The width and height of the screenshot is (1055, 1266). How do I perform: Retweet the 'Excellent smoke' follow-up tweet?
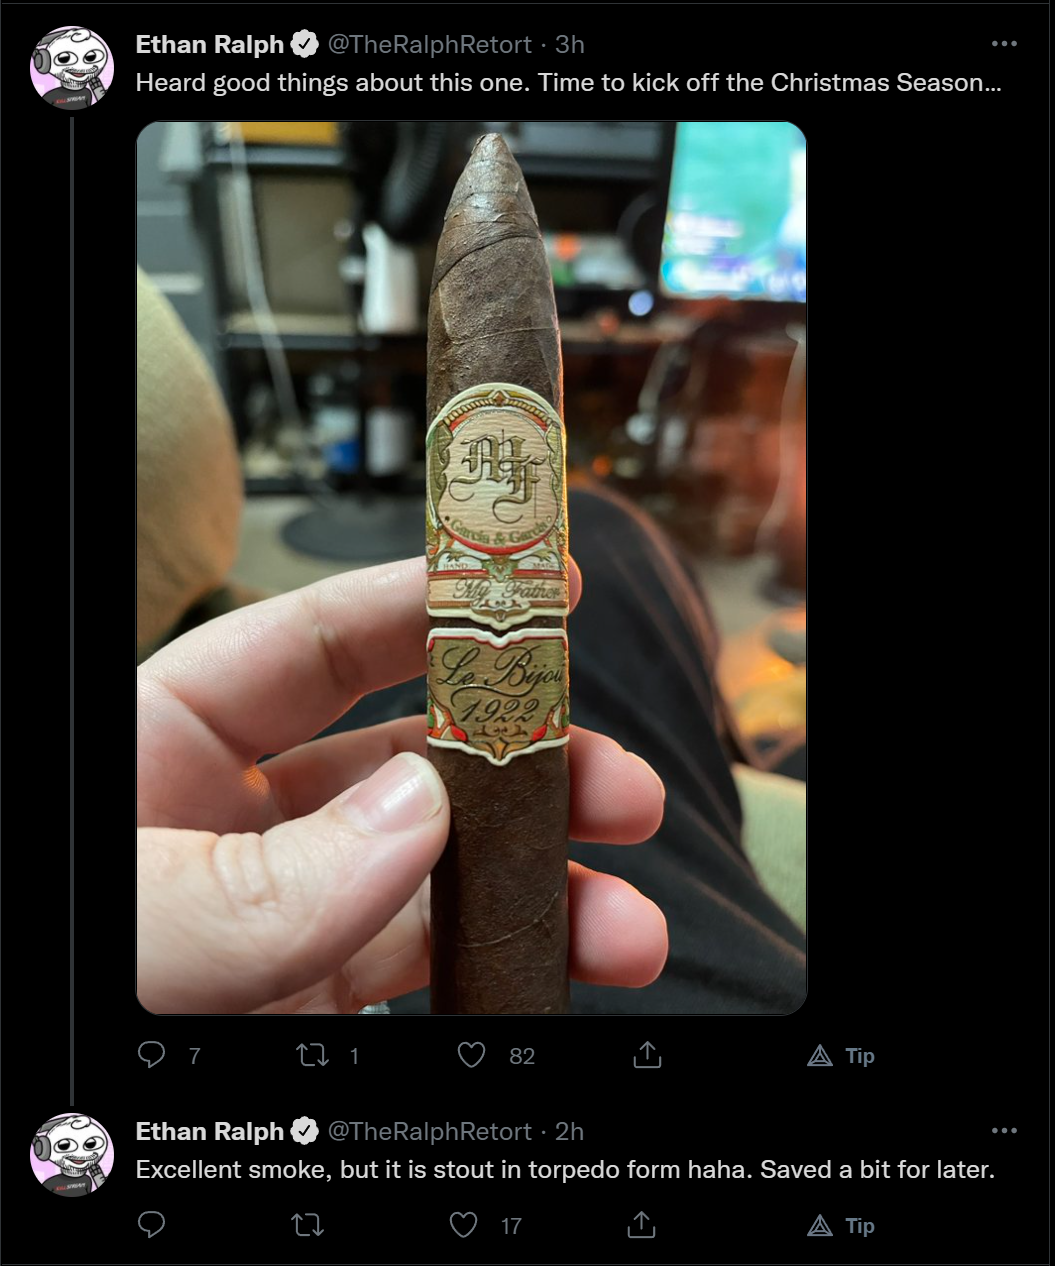coord(307,1225)
